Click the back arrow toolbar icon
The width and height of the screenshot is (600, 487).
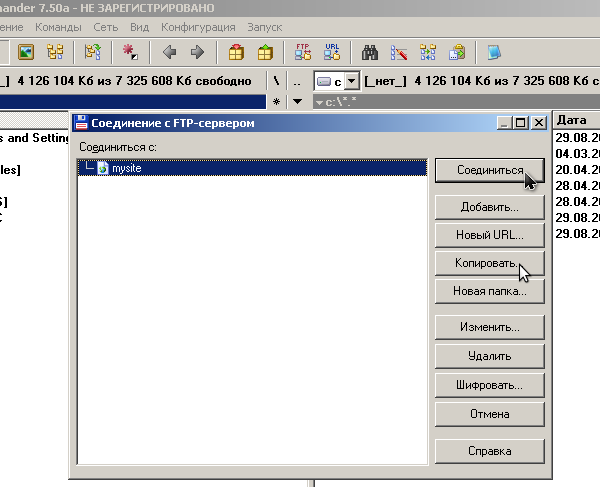click(169, 52)
